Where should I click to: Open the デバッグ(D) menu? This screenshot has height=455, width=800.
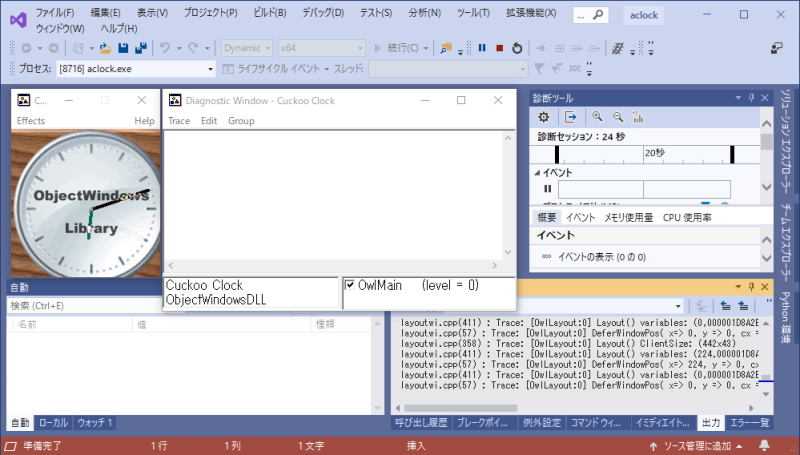(322, 13)
